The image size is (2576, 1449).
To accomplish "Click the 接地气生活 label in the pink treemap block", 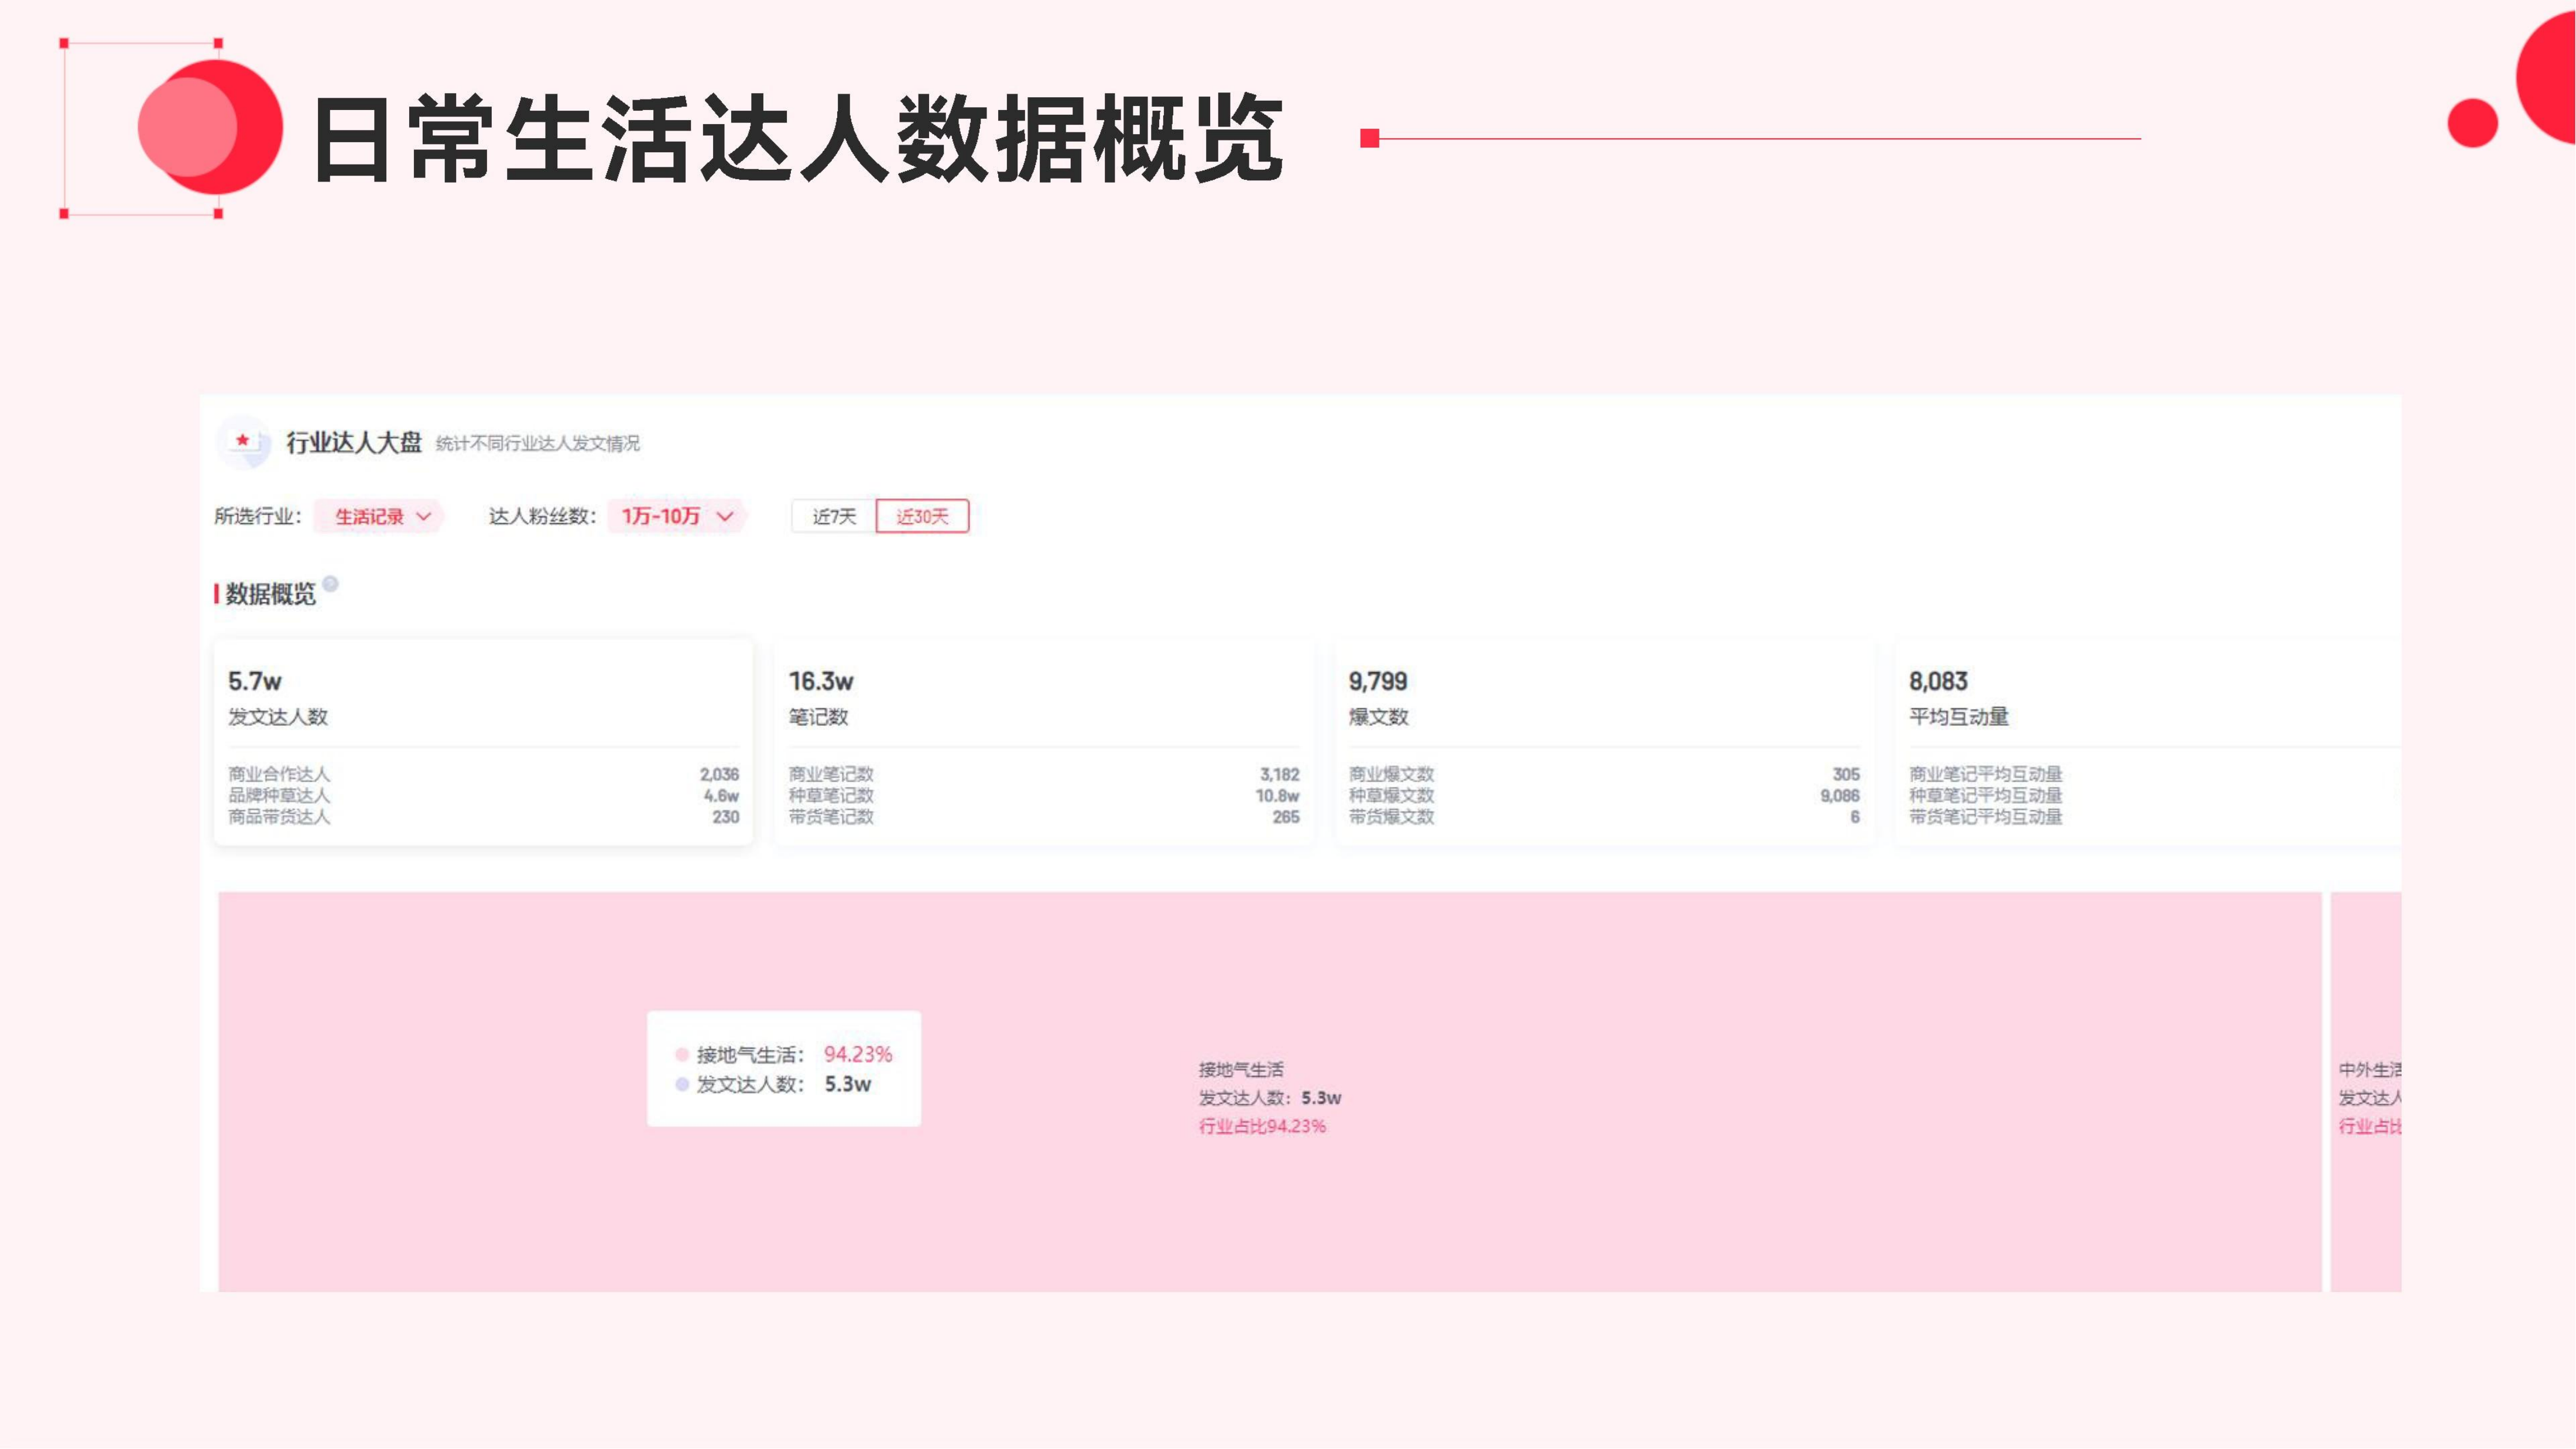I will (x=1241, y=1069).
